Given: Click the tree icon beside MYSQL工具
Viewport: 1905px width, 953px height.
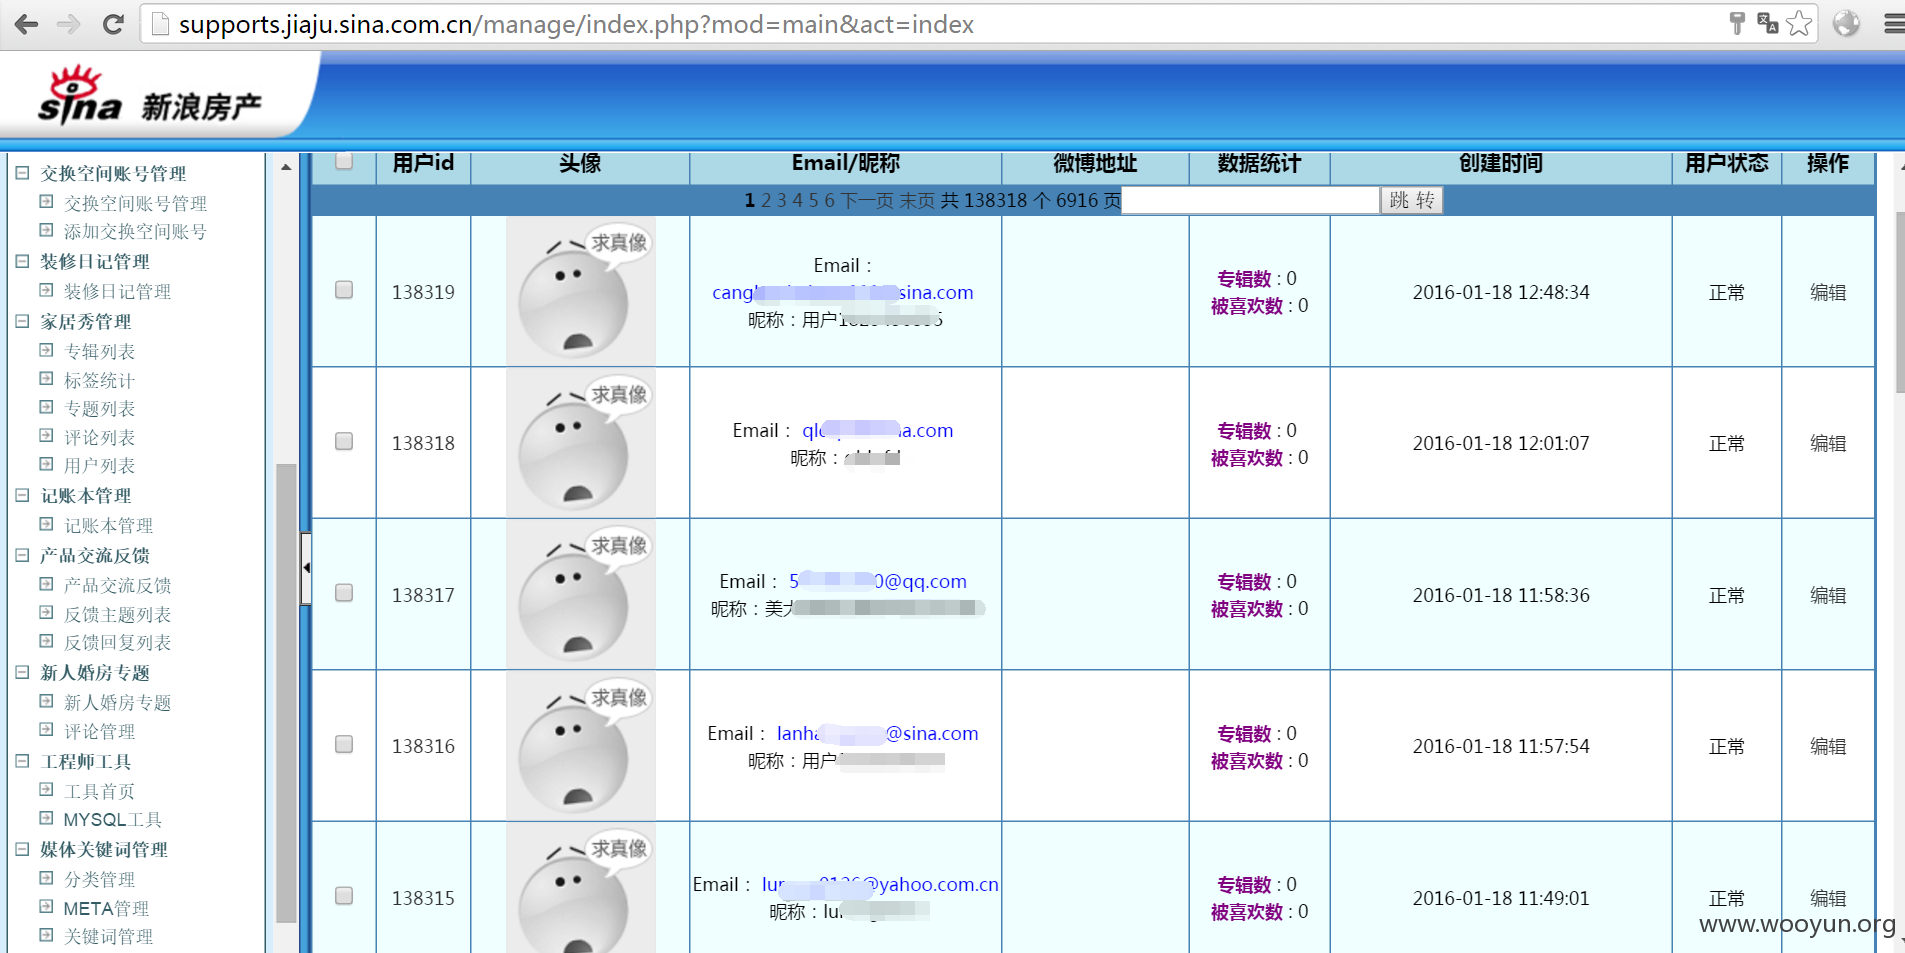Looking at the screenshot, I should pyautogui.click(x=46, y=818).
